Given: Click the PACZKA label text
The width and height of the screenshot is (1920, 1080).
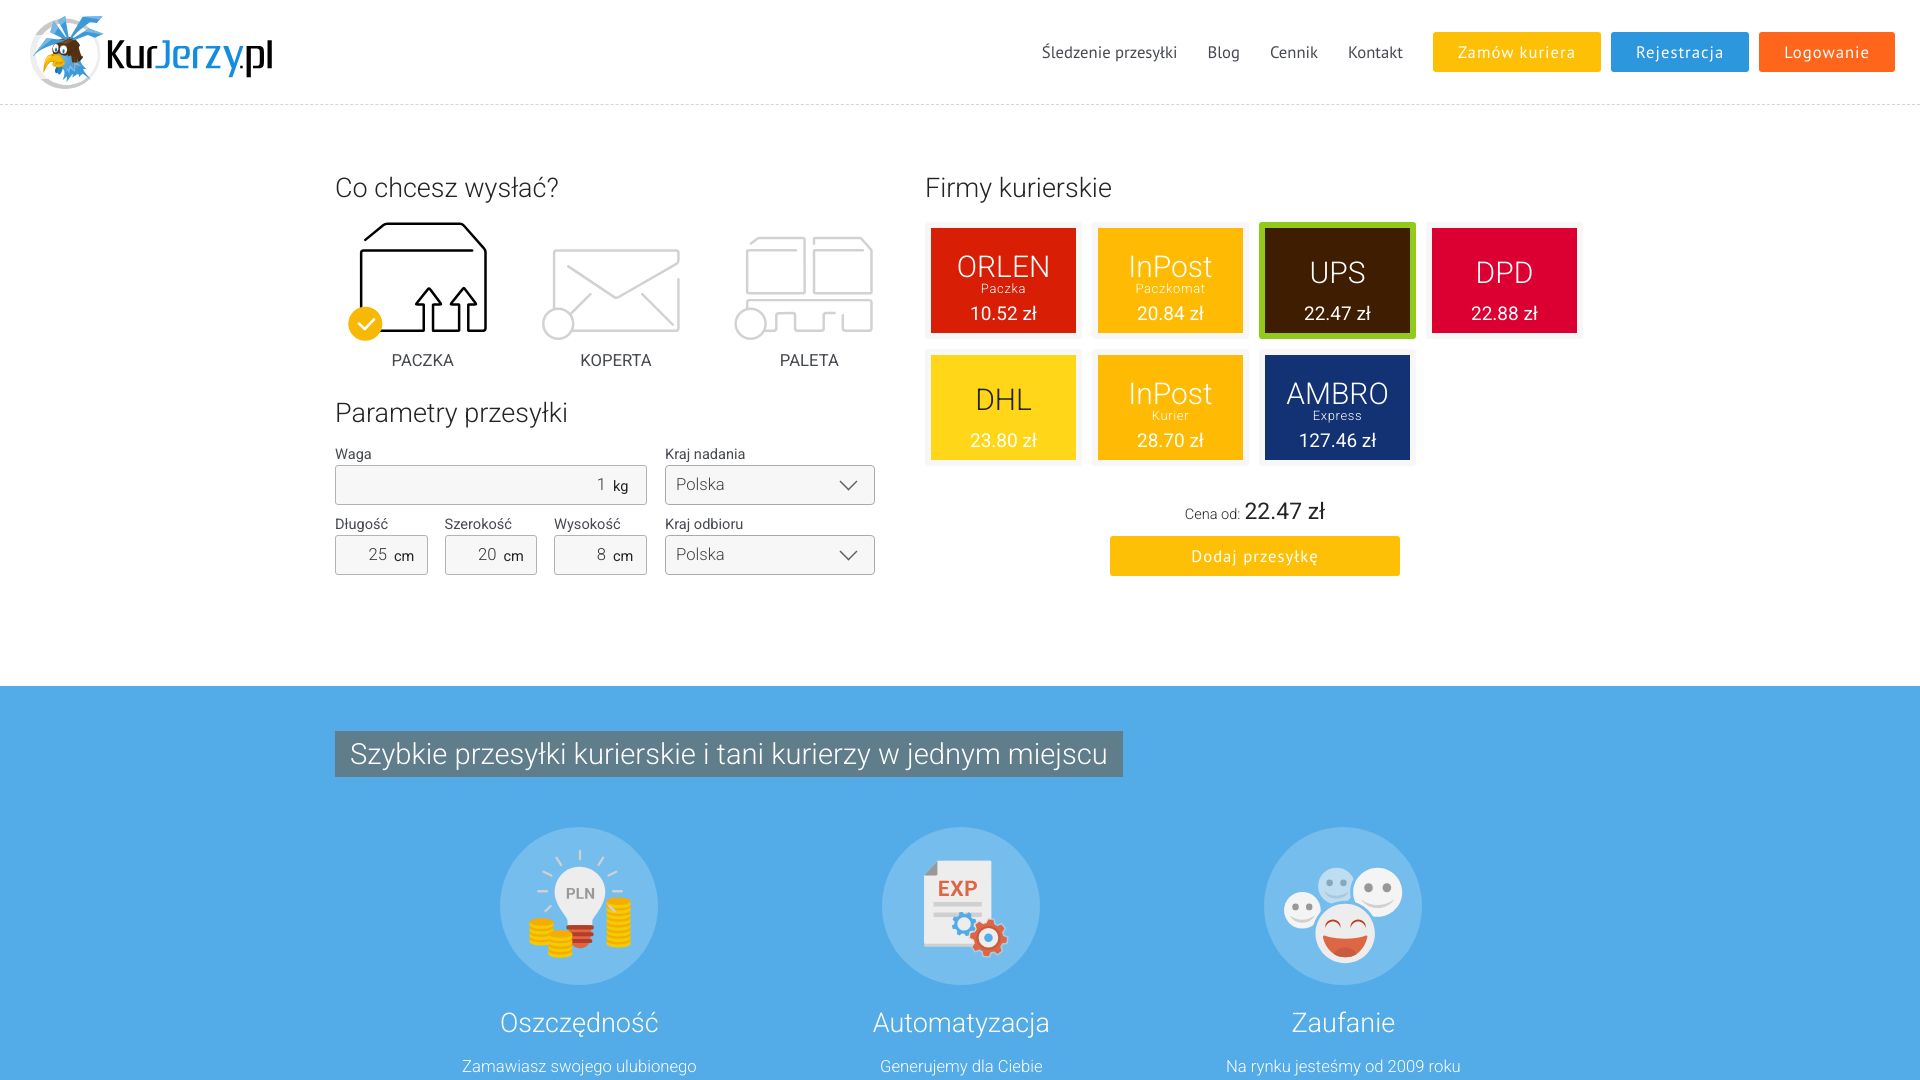Looking at the screenshot, I should point(423,360).
